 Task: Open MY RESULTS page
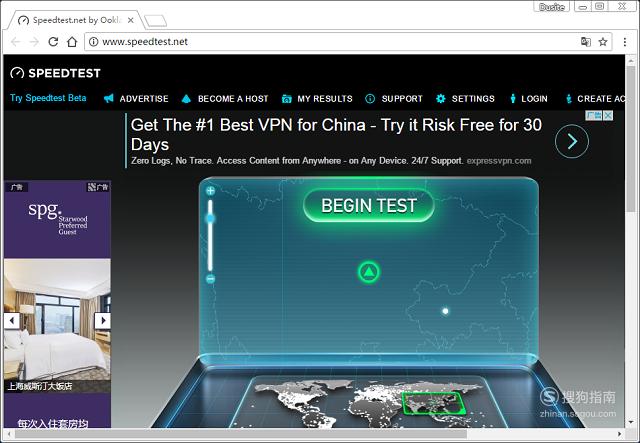coord(325,99)
